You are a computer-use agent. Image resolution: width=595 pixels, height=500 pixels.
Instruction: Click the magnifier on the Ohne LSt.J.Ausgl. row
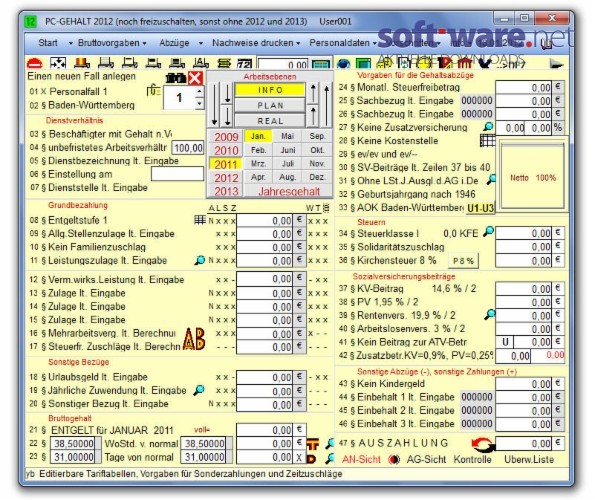pos(492,179)
